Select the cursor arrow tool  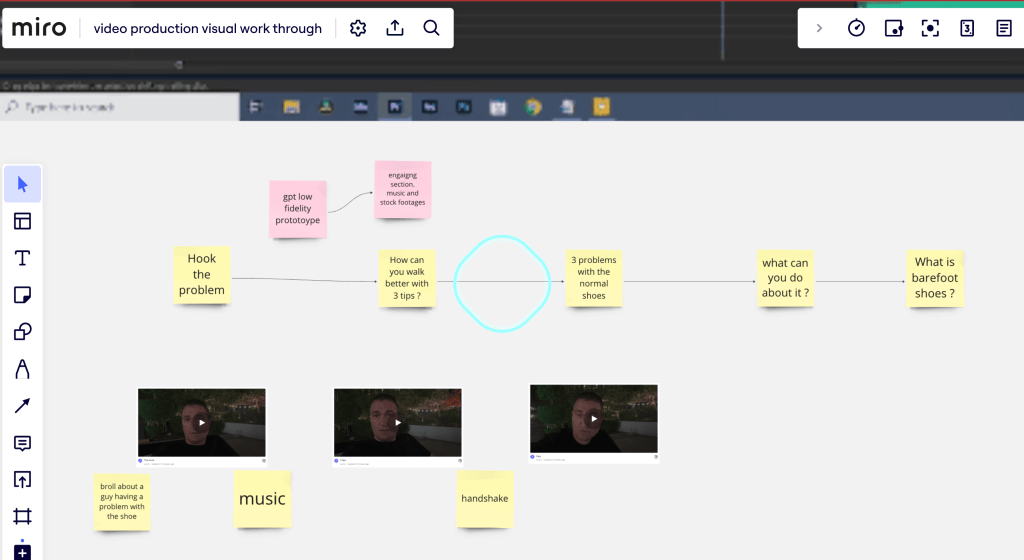tap(22, 184)
